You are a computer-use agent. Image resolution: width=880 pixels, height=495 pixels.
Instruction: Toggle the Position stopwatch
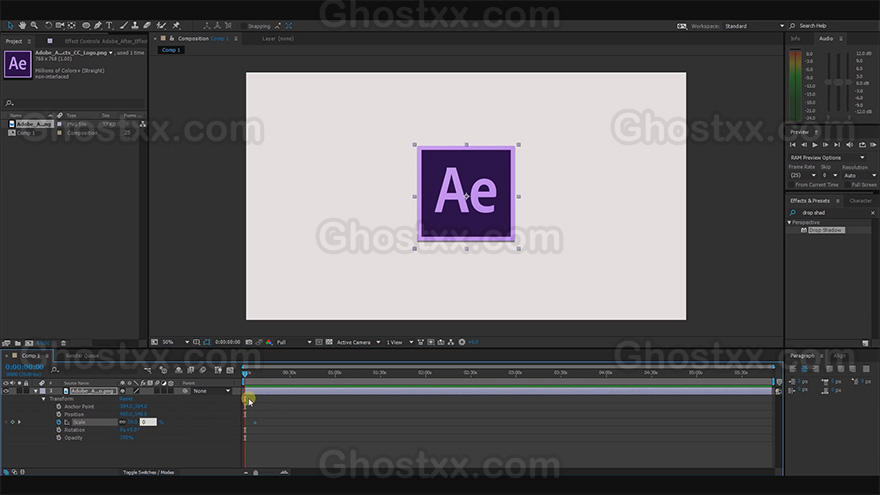click(x=58, y=414)
